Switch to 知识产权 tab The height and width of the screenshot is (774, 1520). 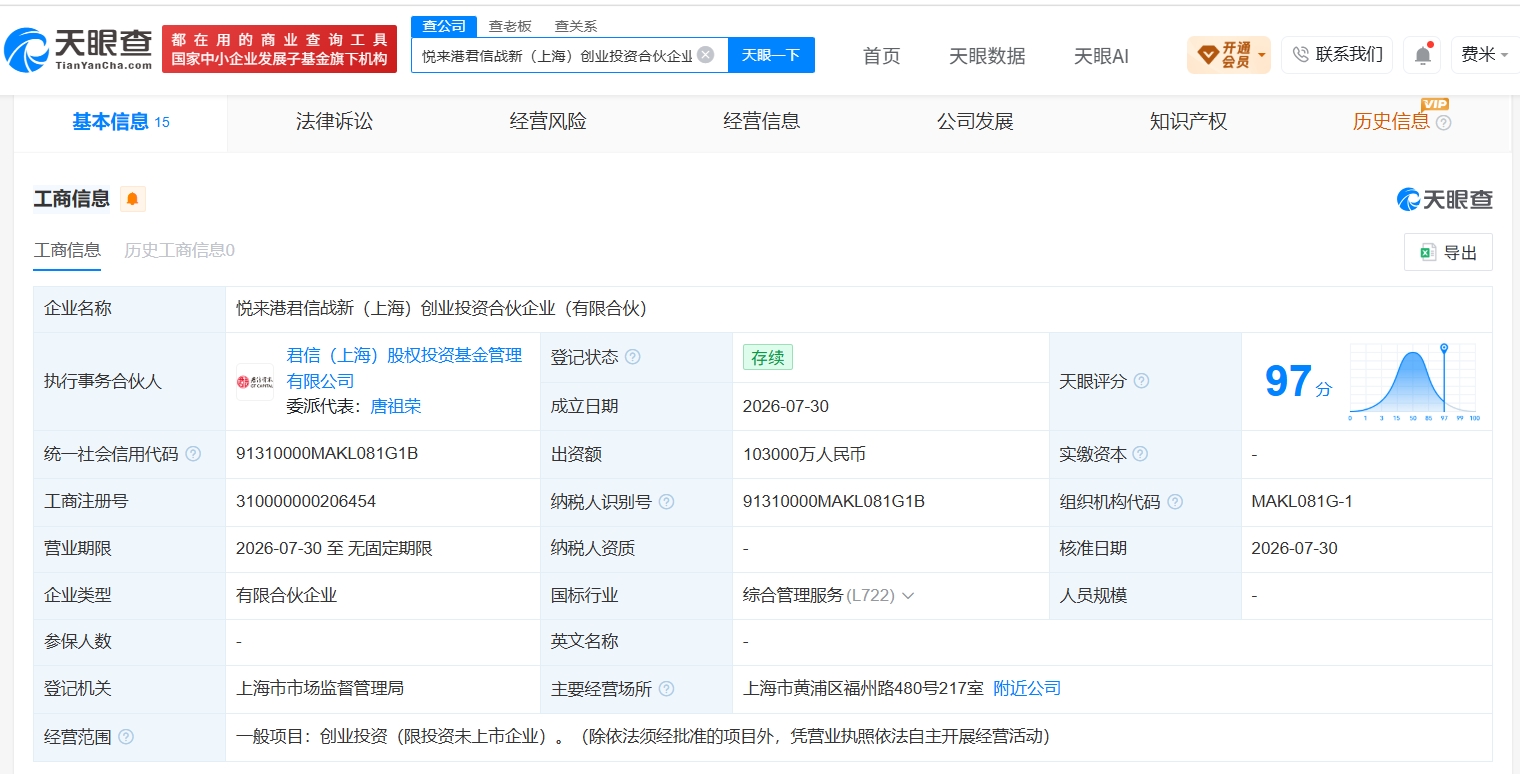tap(1188, 122)
